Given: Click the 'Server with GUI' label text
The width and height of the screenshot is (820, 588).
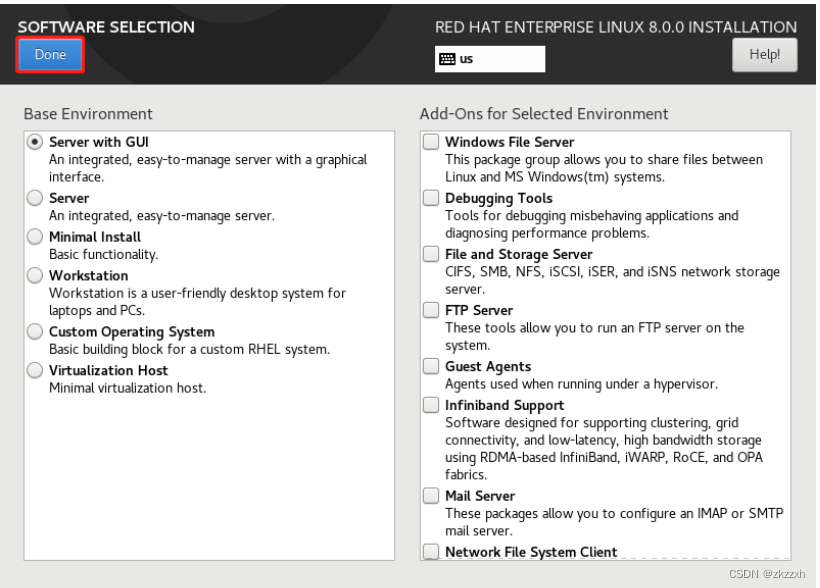Looking at the screenshot, I should click(99, 142).
